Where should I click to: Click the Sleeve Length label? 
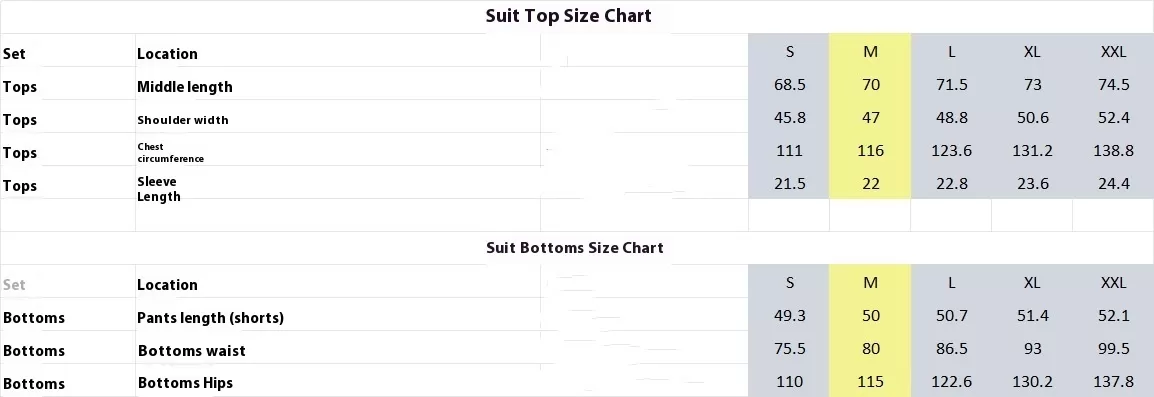pyautogui.click(x=158, y=189)
